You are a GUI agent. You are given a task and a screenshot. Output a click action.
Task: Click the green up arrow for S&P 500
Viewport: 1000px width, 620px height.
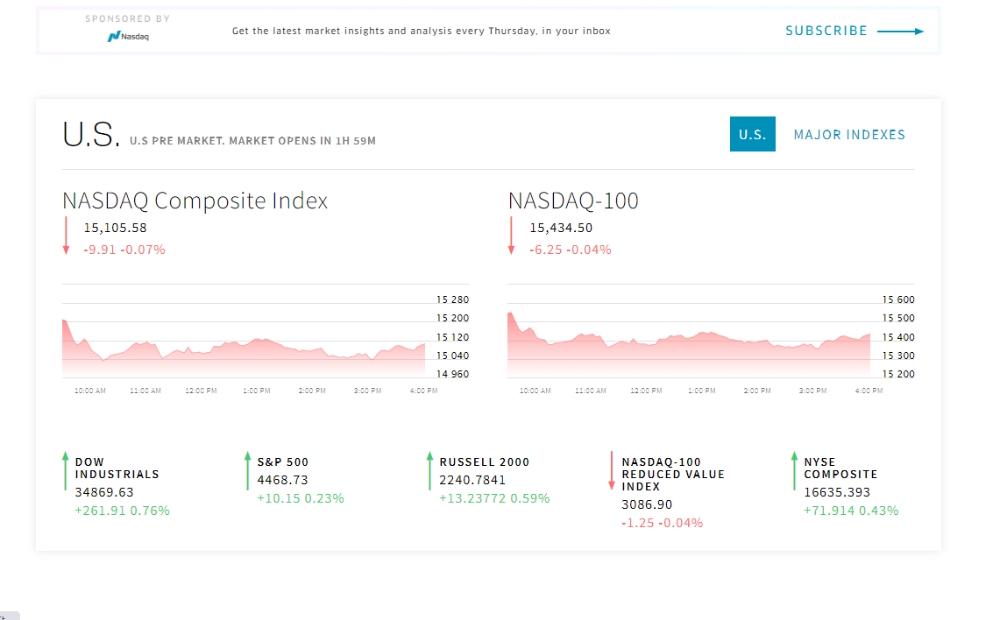tap(247, 471)
